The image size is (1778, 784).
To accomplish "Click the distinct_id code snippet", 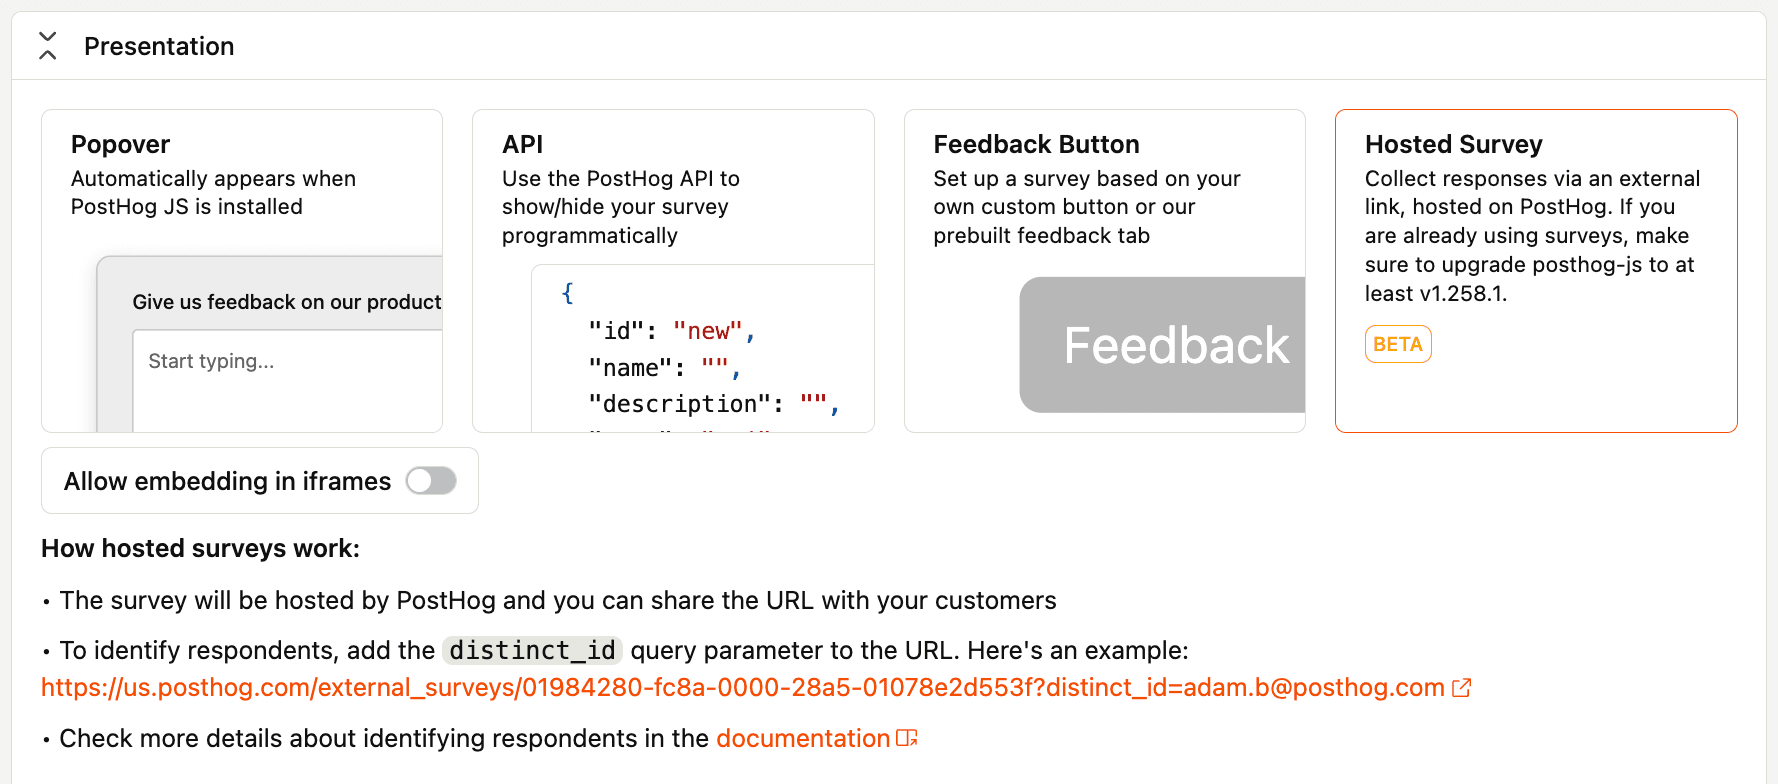I will tap(532, 650).
